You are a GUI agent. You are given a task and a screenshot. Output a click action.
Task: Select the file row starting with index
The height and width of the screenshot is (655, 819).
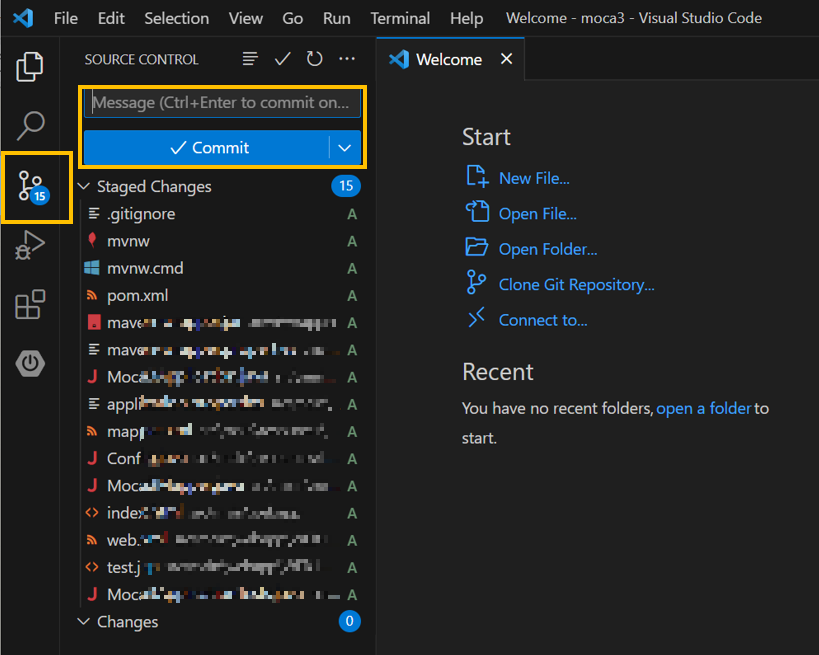coord(221,513)
